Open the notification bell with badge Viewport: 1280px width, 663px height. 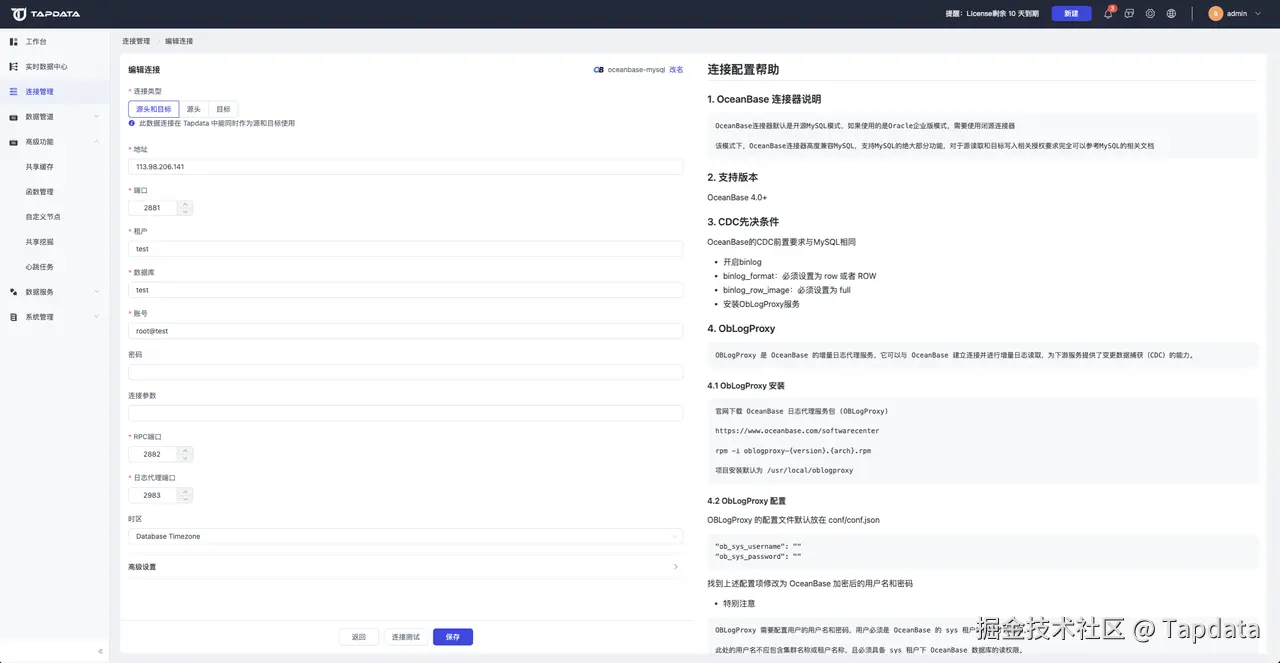[x=1108, y=13]
